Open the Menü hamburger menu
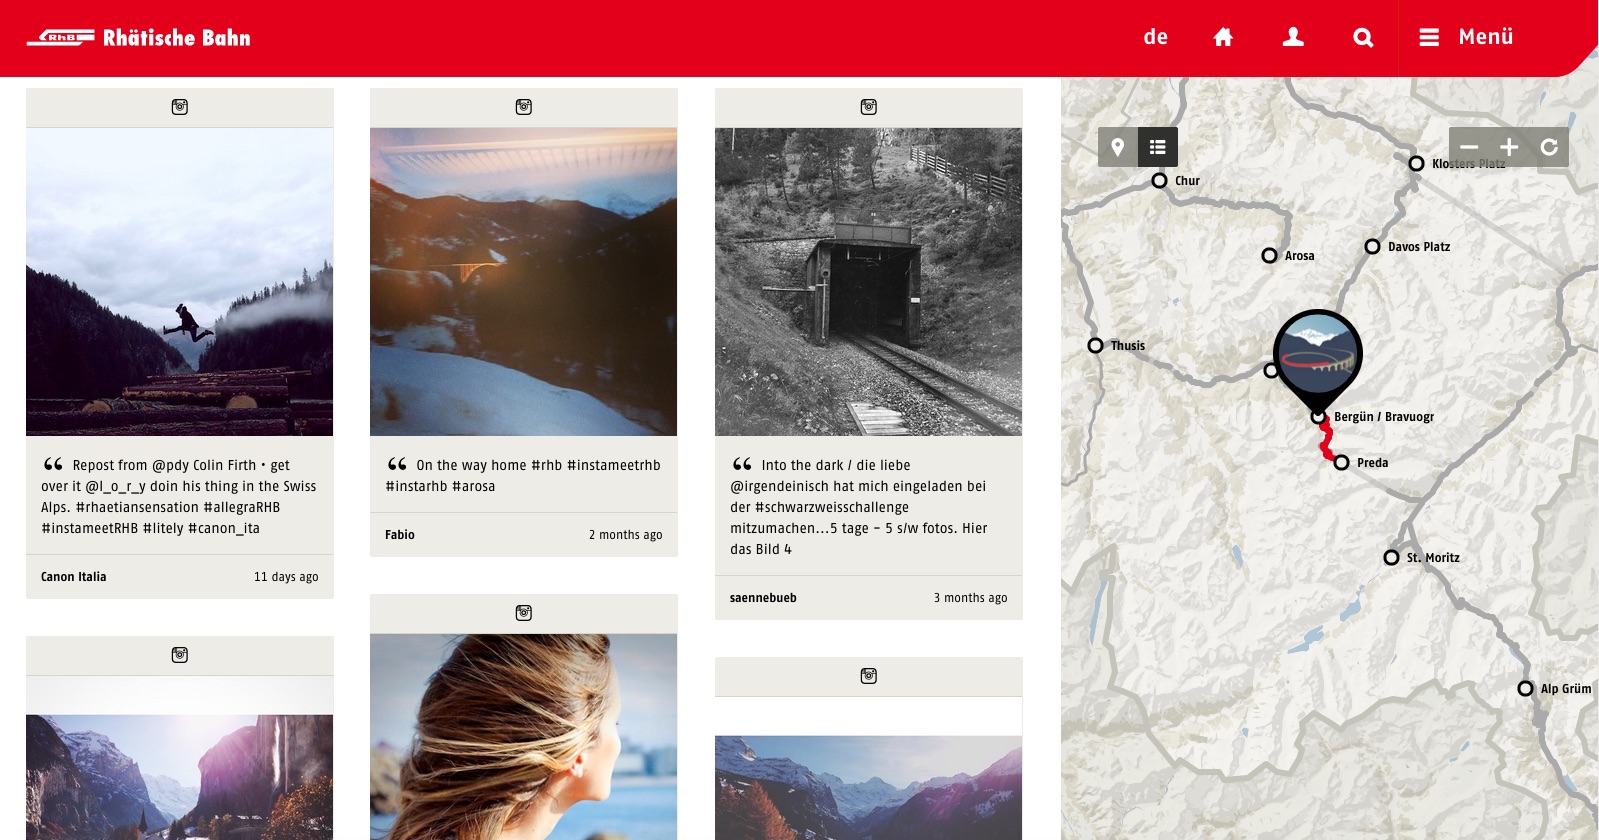 (1466, 37)
